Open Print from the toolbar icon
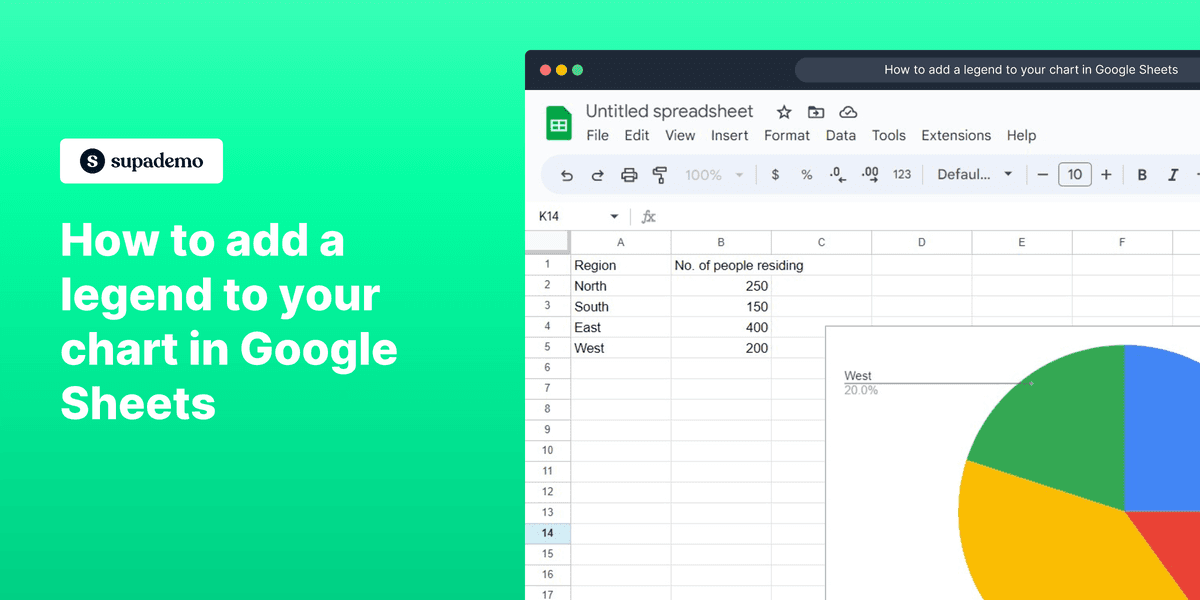 [x=628, y=174]
